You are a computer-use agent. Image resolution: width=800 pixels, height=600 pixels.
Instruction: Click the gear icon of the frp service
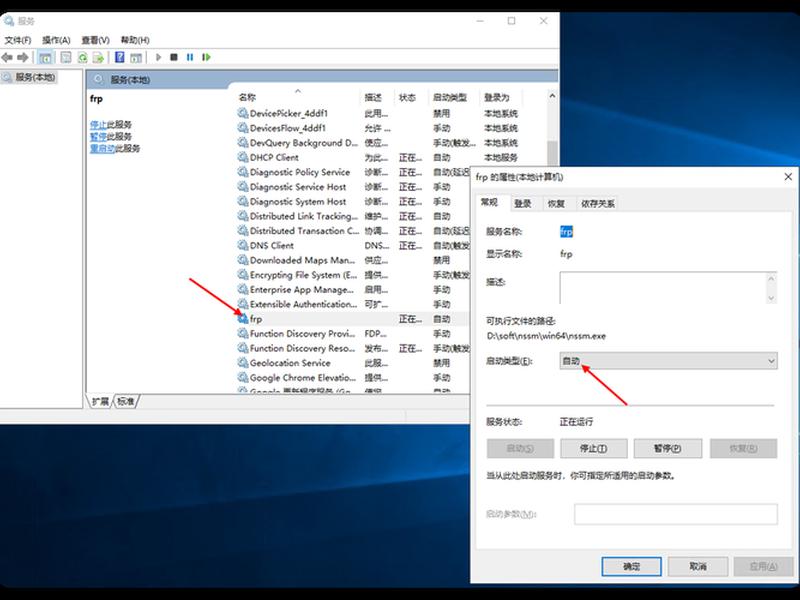(x=243, y=319)
